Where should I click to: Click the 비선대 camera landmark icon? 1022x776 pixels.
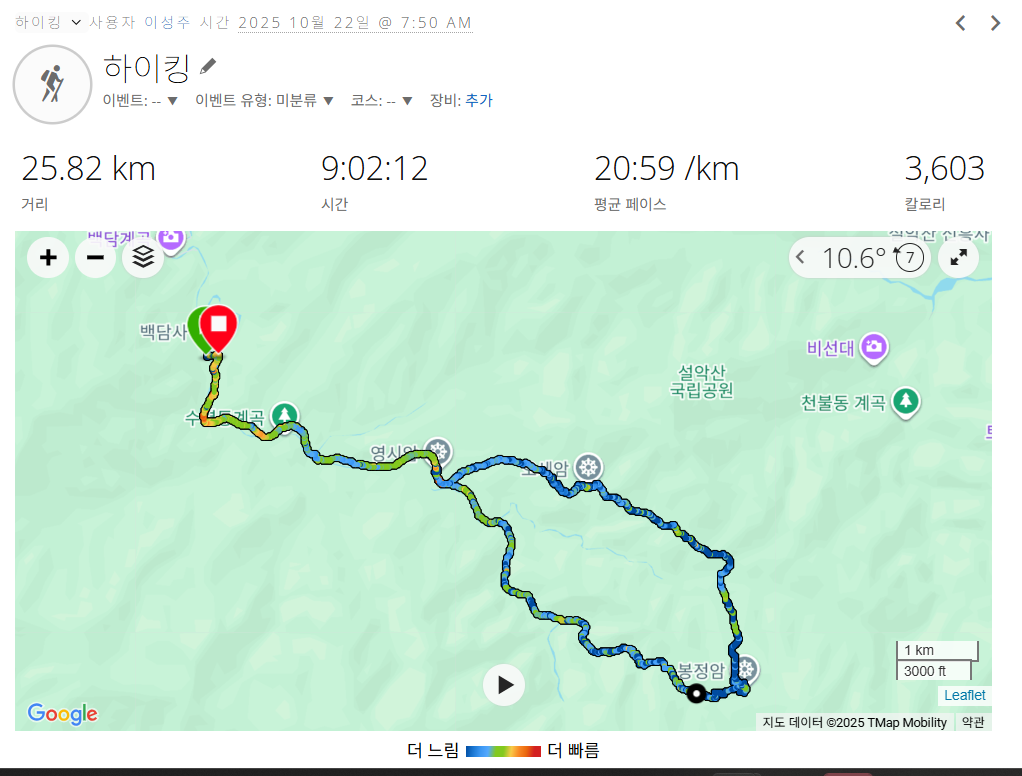[x=873, y=347]
